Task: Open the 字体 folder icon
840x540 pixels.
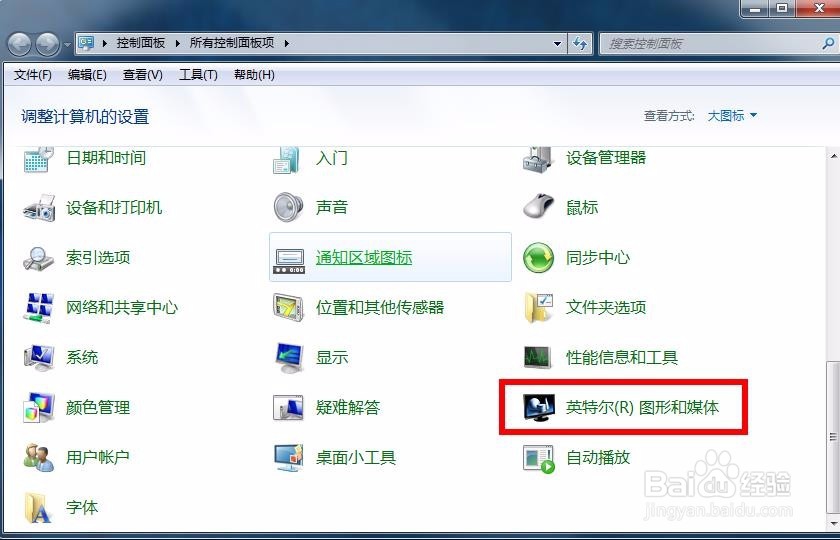Action: [39, 507]
